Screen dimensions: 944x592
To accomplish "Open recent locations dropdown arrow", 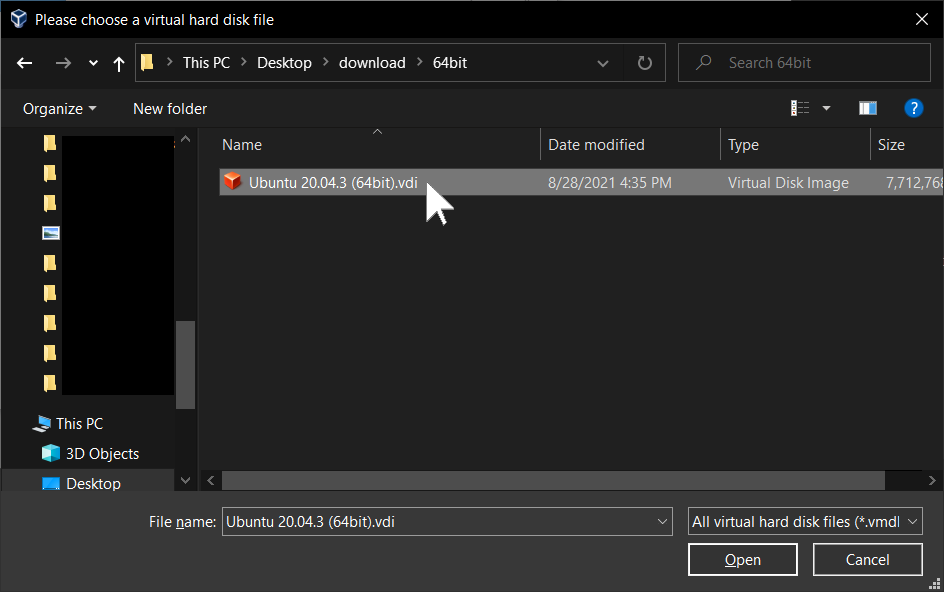I will [93, 63].
